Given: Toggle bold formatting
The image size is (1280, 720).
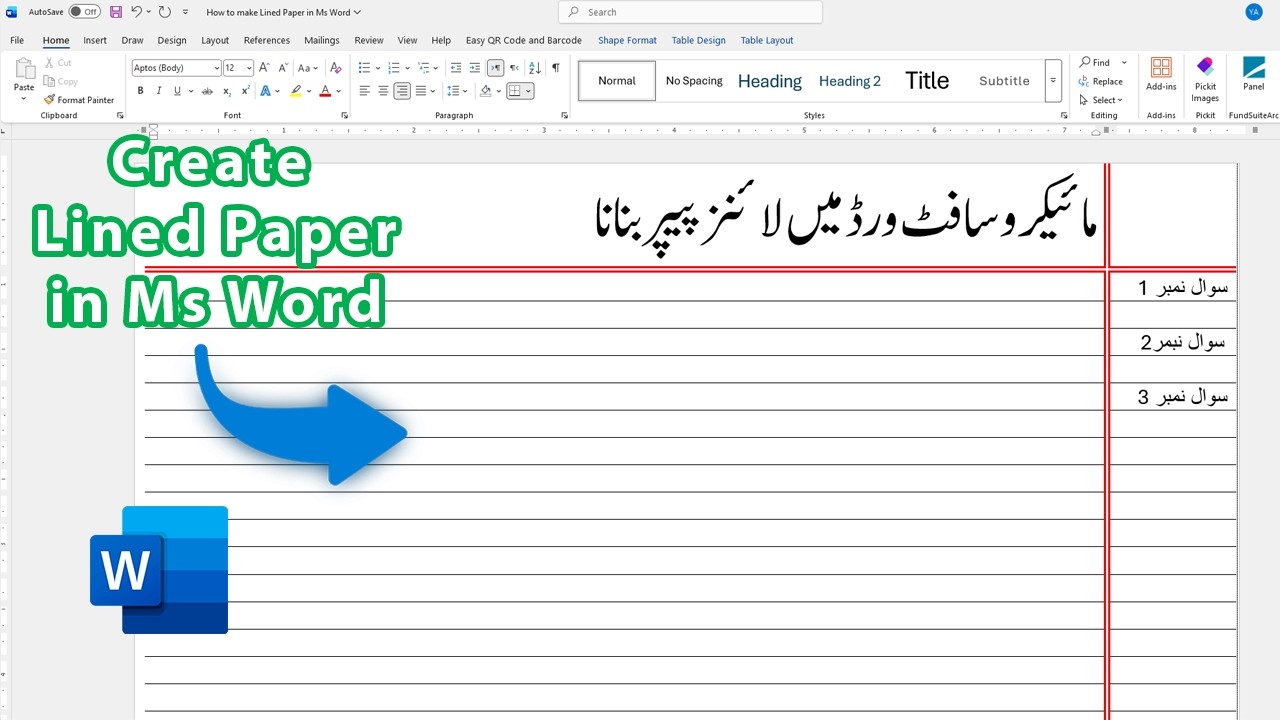Looking at the screenshot, I should (x=140, y=91).
